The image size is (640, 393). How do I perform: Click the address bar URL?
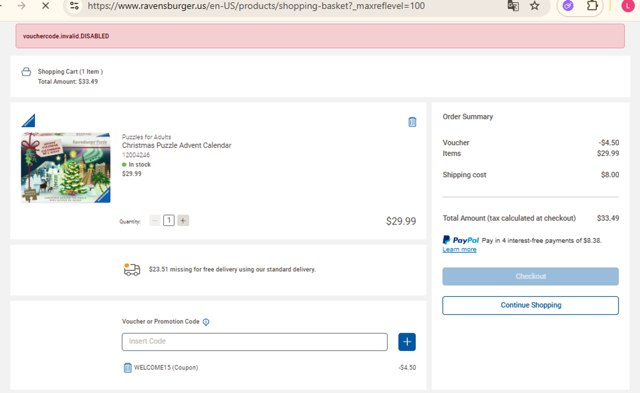[256, 6]
